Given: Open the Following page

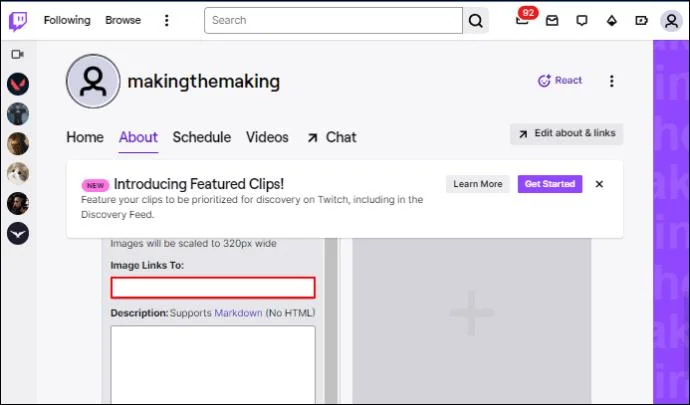Looking at the screenshot, I should (x=67, y=20).
